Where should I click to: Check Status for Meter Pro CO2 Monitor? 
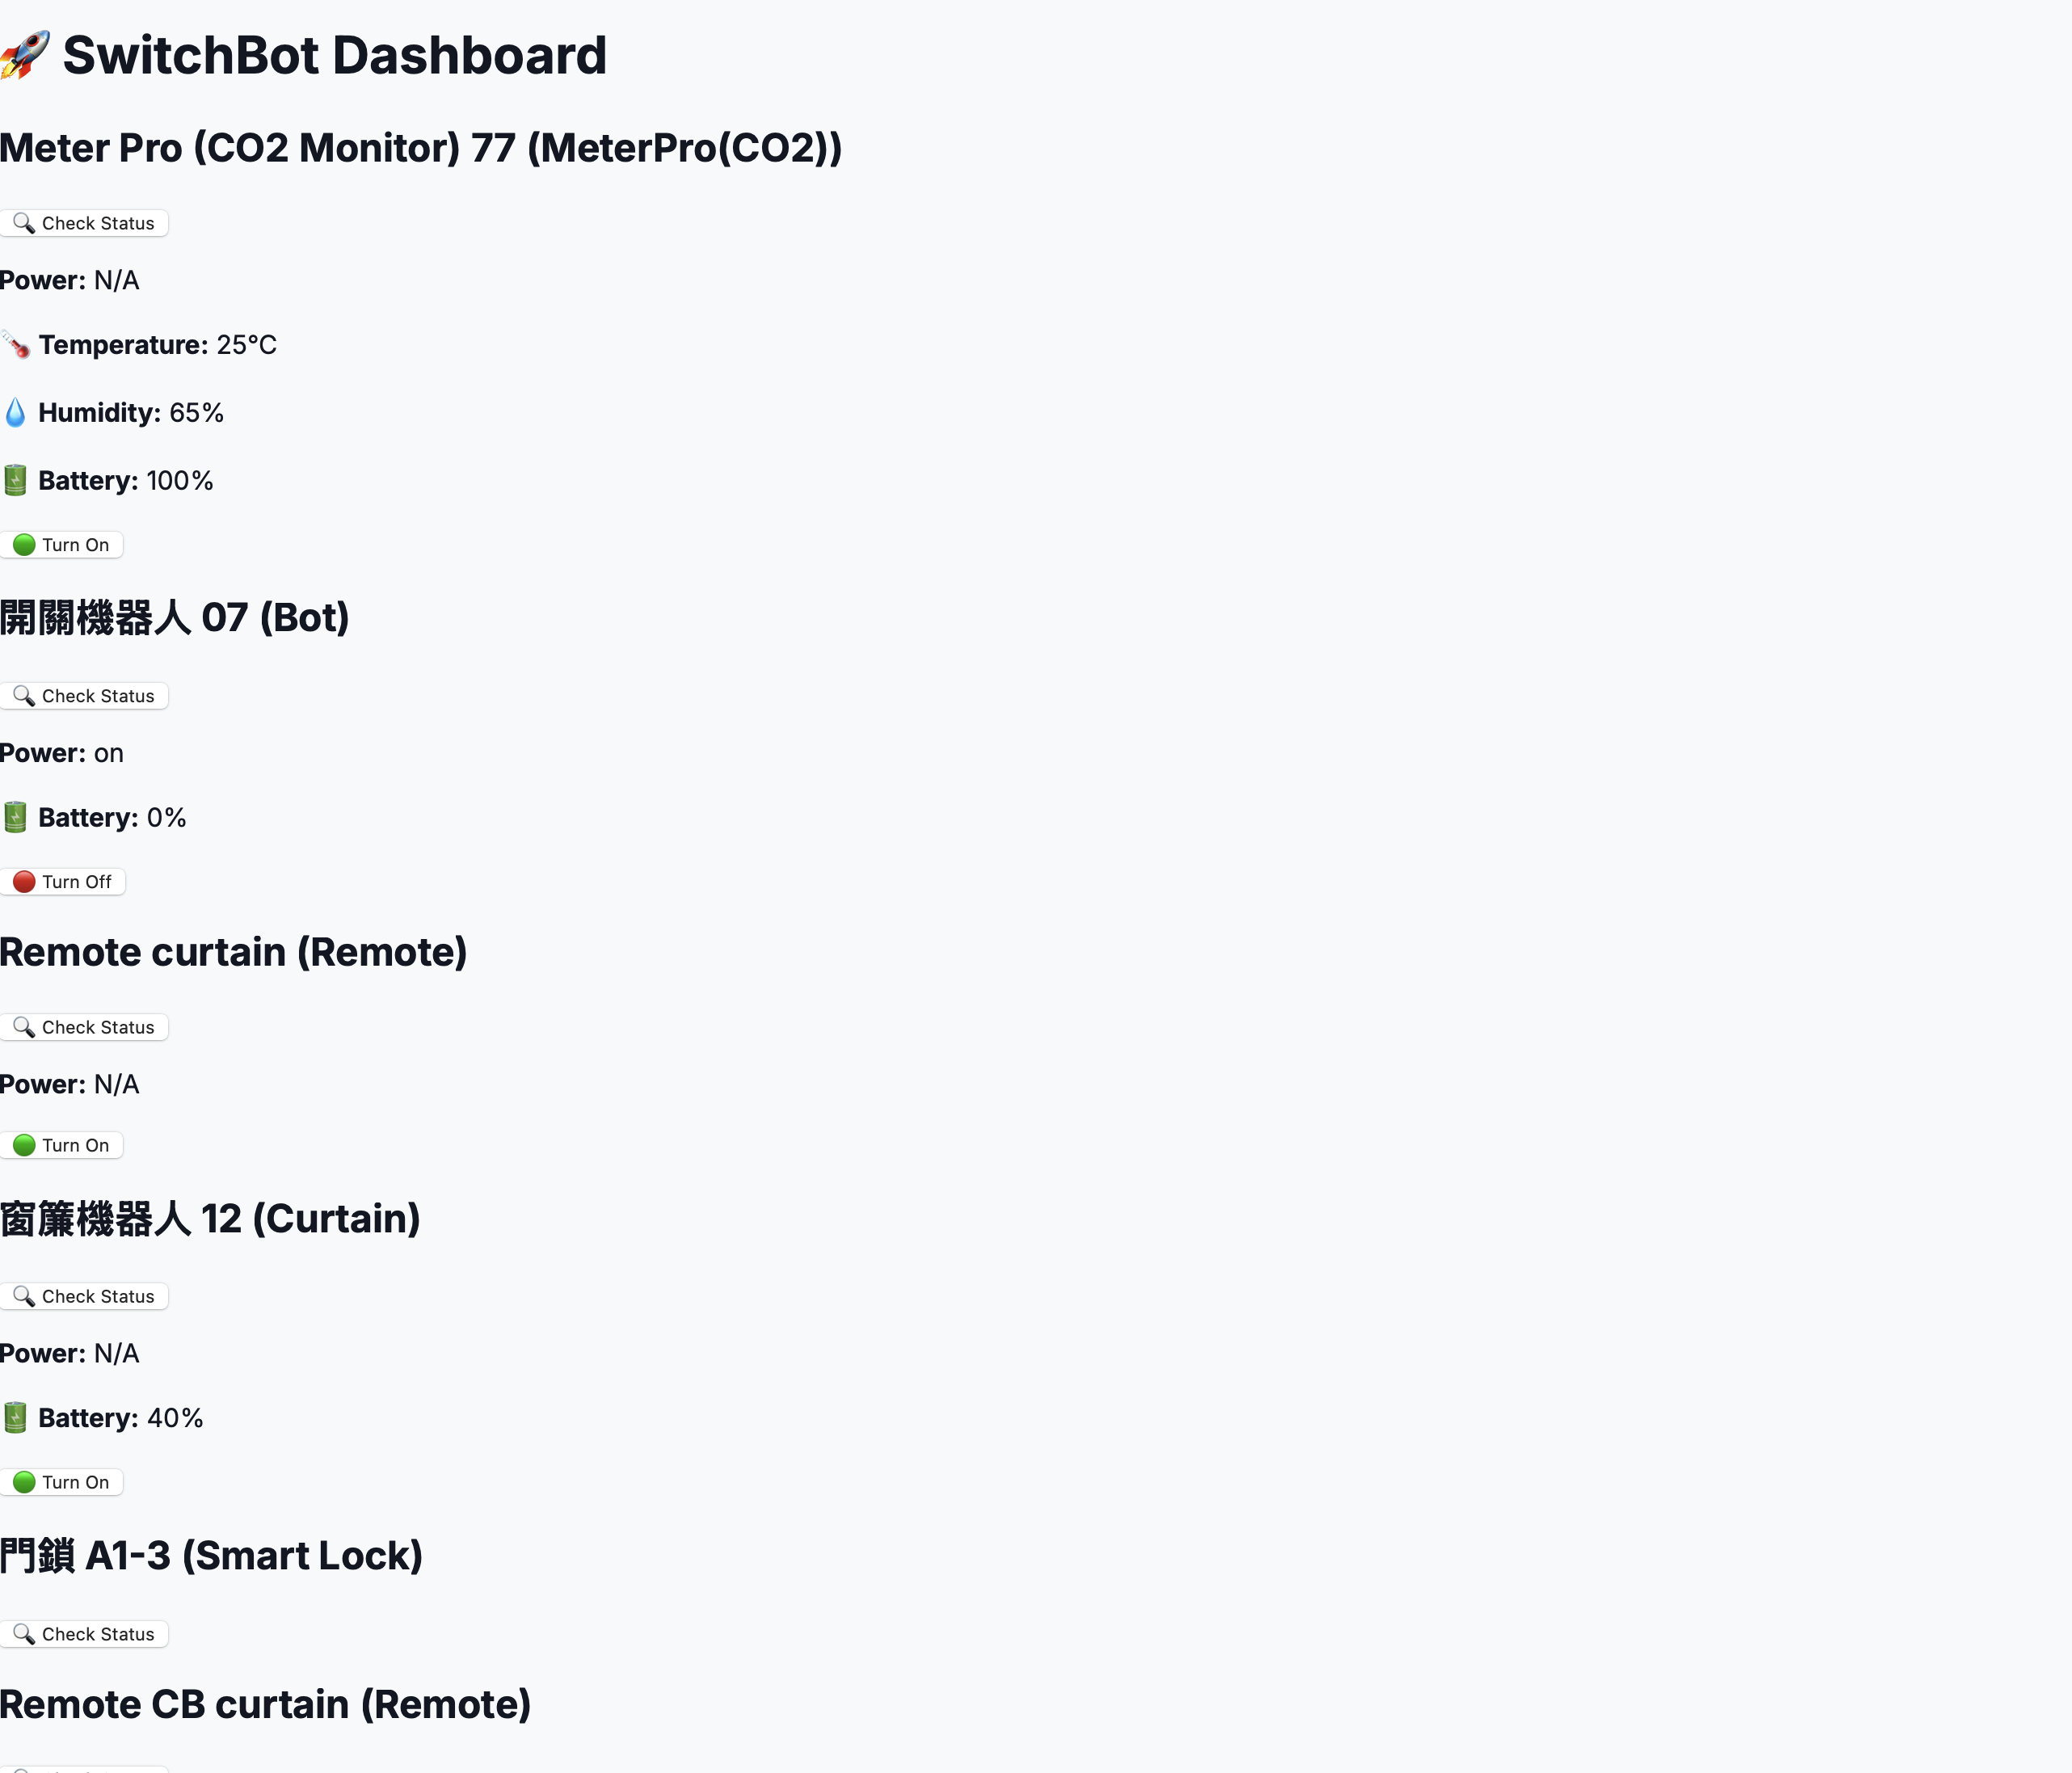pyautogui.click(x=84, y=223)
